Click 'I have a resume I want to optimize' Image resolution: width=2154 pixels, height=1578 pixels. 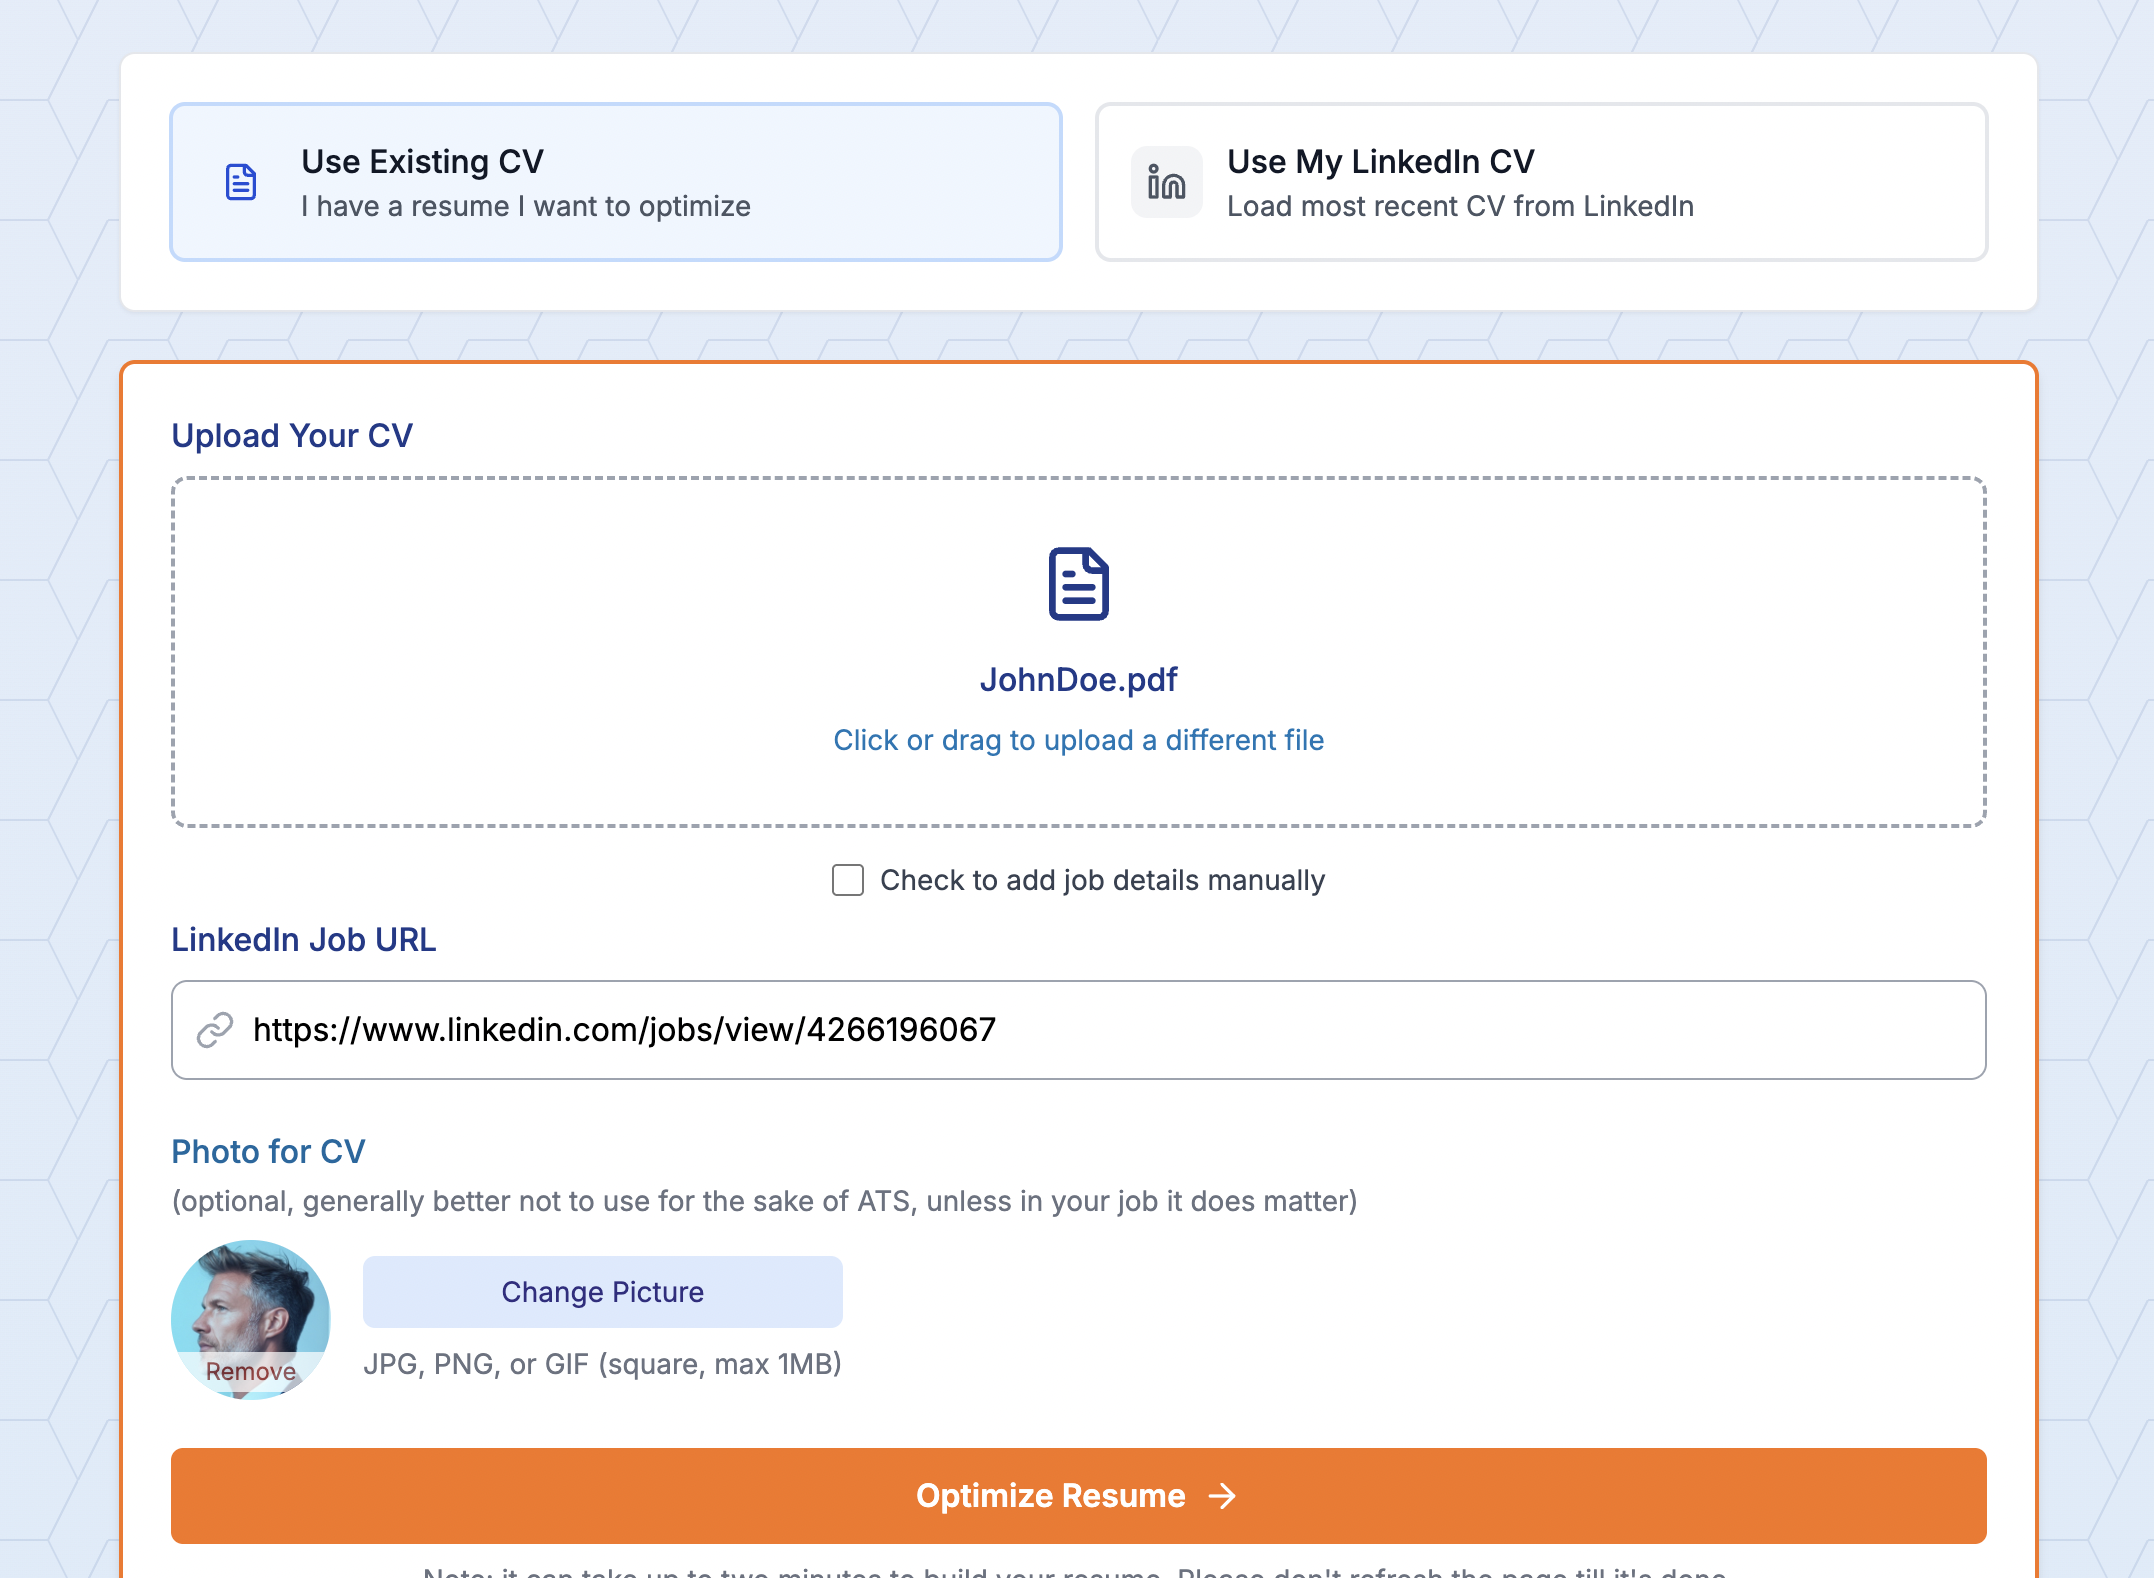coord(526,206)
